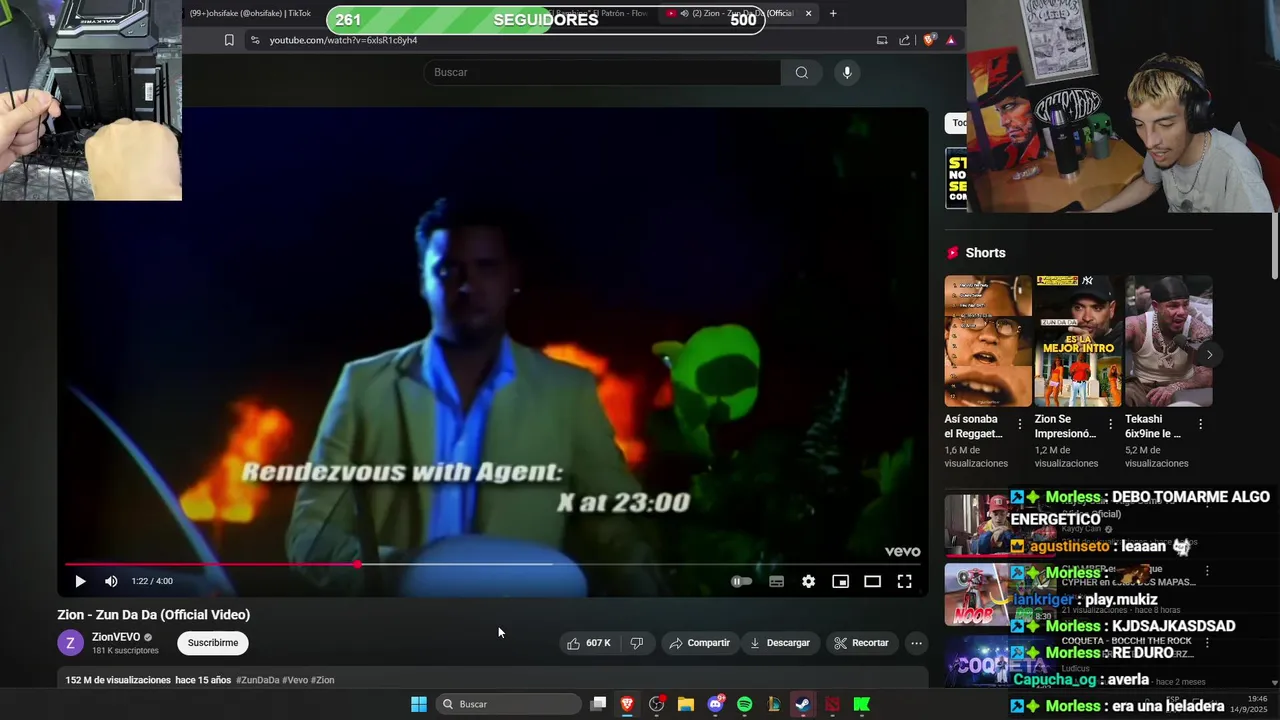The image size is (1280, 720).
Task: Click the #Vevo hashtag
Action: click(295, 680)
